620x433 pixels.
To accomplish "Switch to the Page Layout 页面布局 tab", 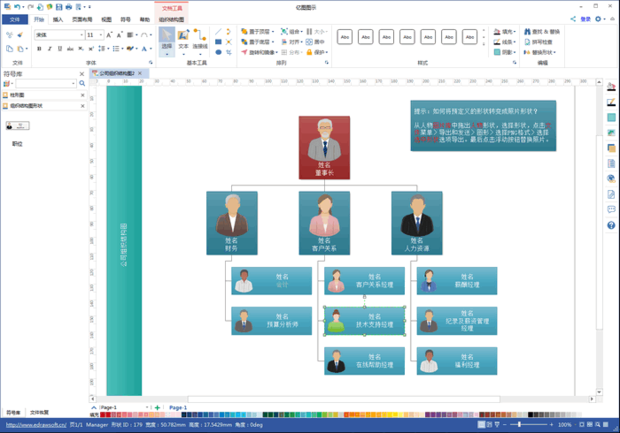I will point(82,19).
